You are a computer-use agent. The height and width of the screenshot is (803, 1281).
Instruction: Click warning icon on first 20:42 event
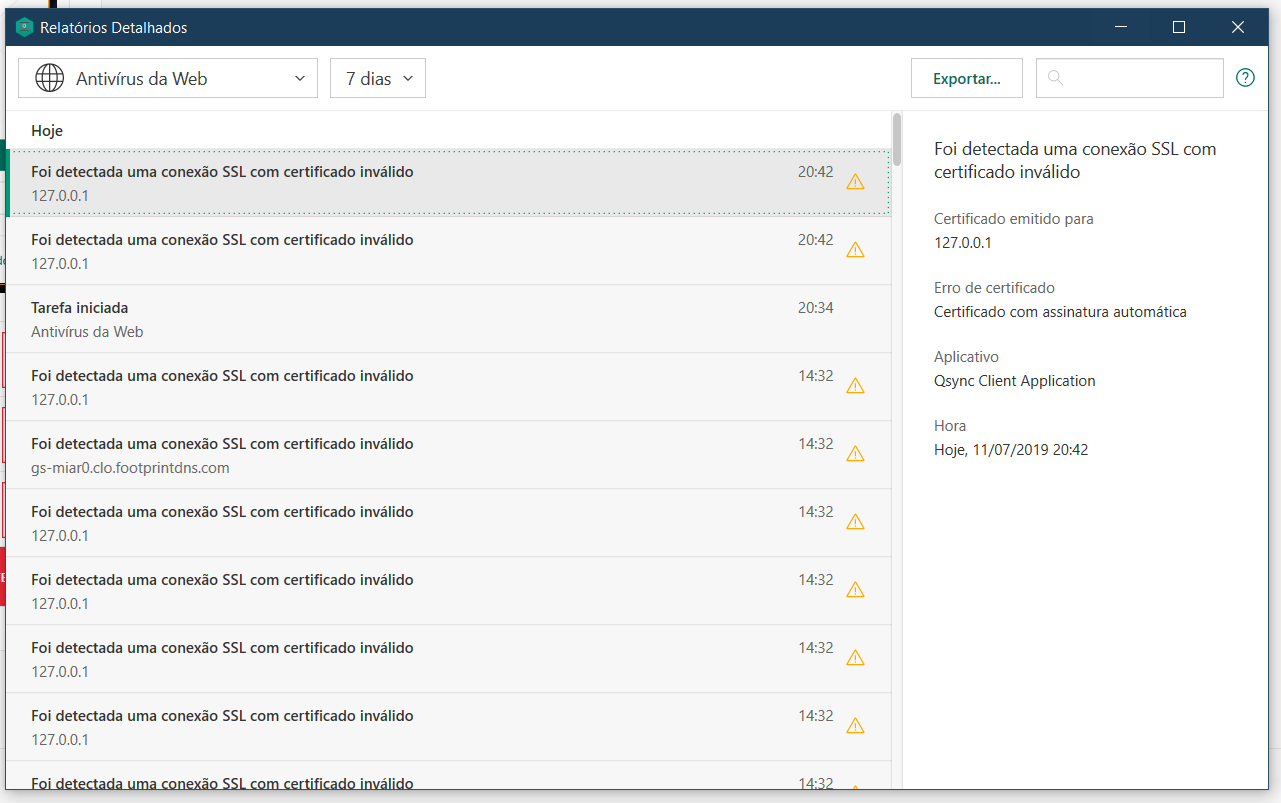(x=855, y=182)
